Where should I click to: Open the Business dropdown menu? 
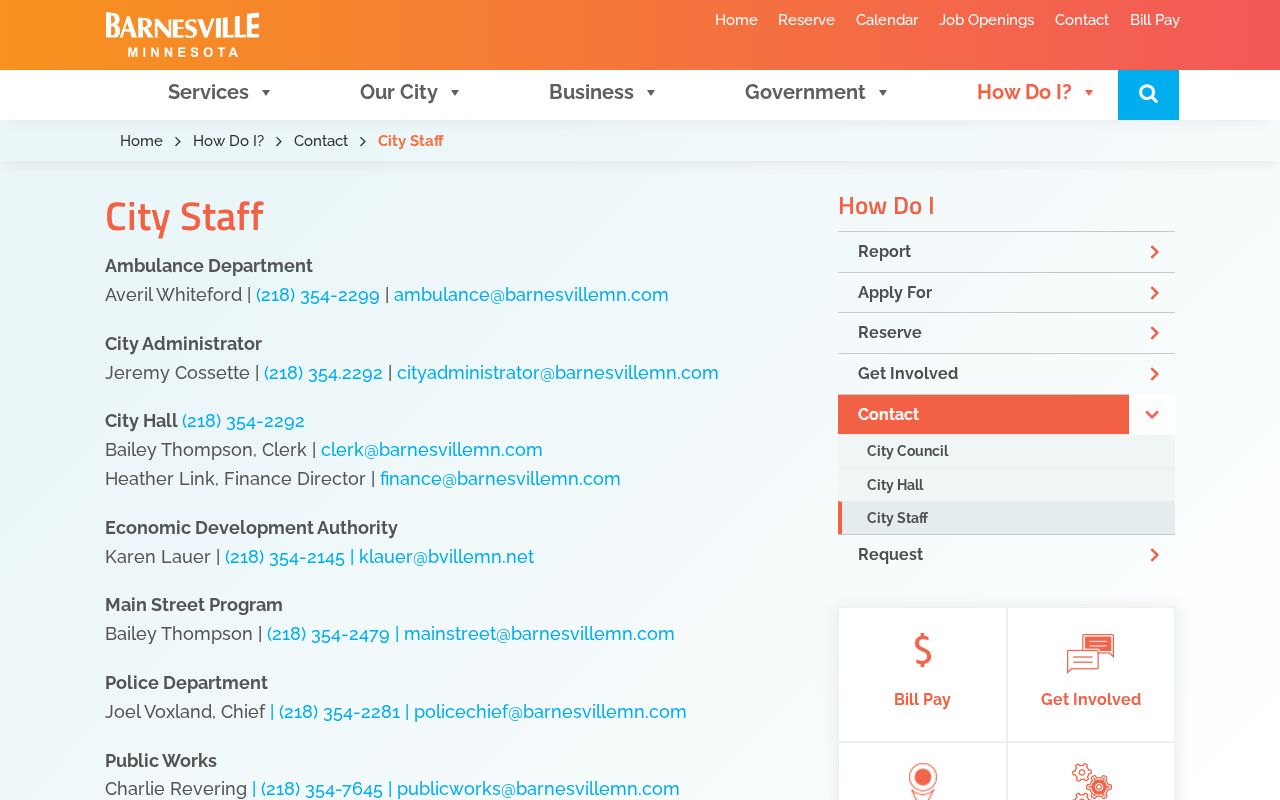(603, 93)
